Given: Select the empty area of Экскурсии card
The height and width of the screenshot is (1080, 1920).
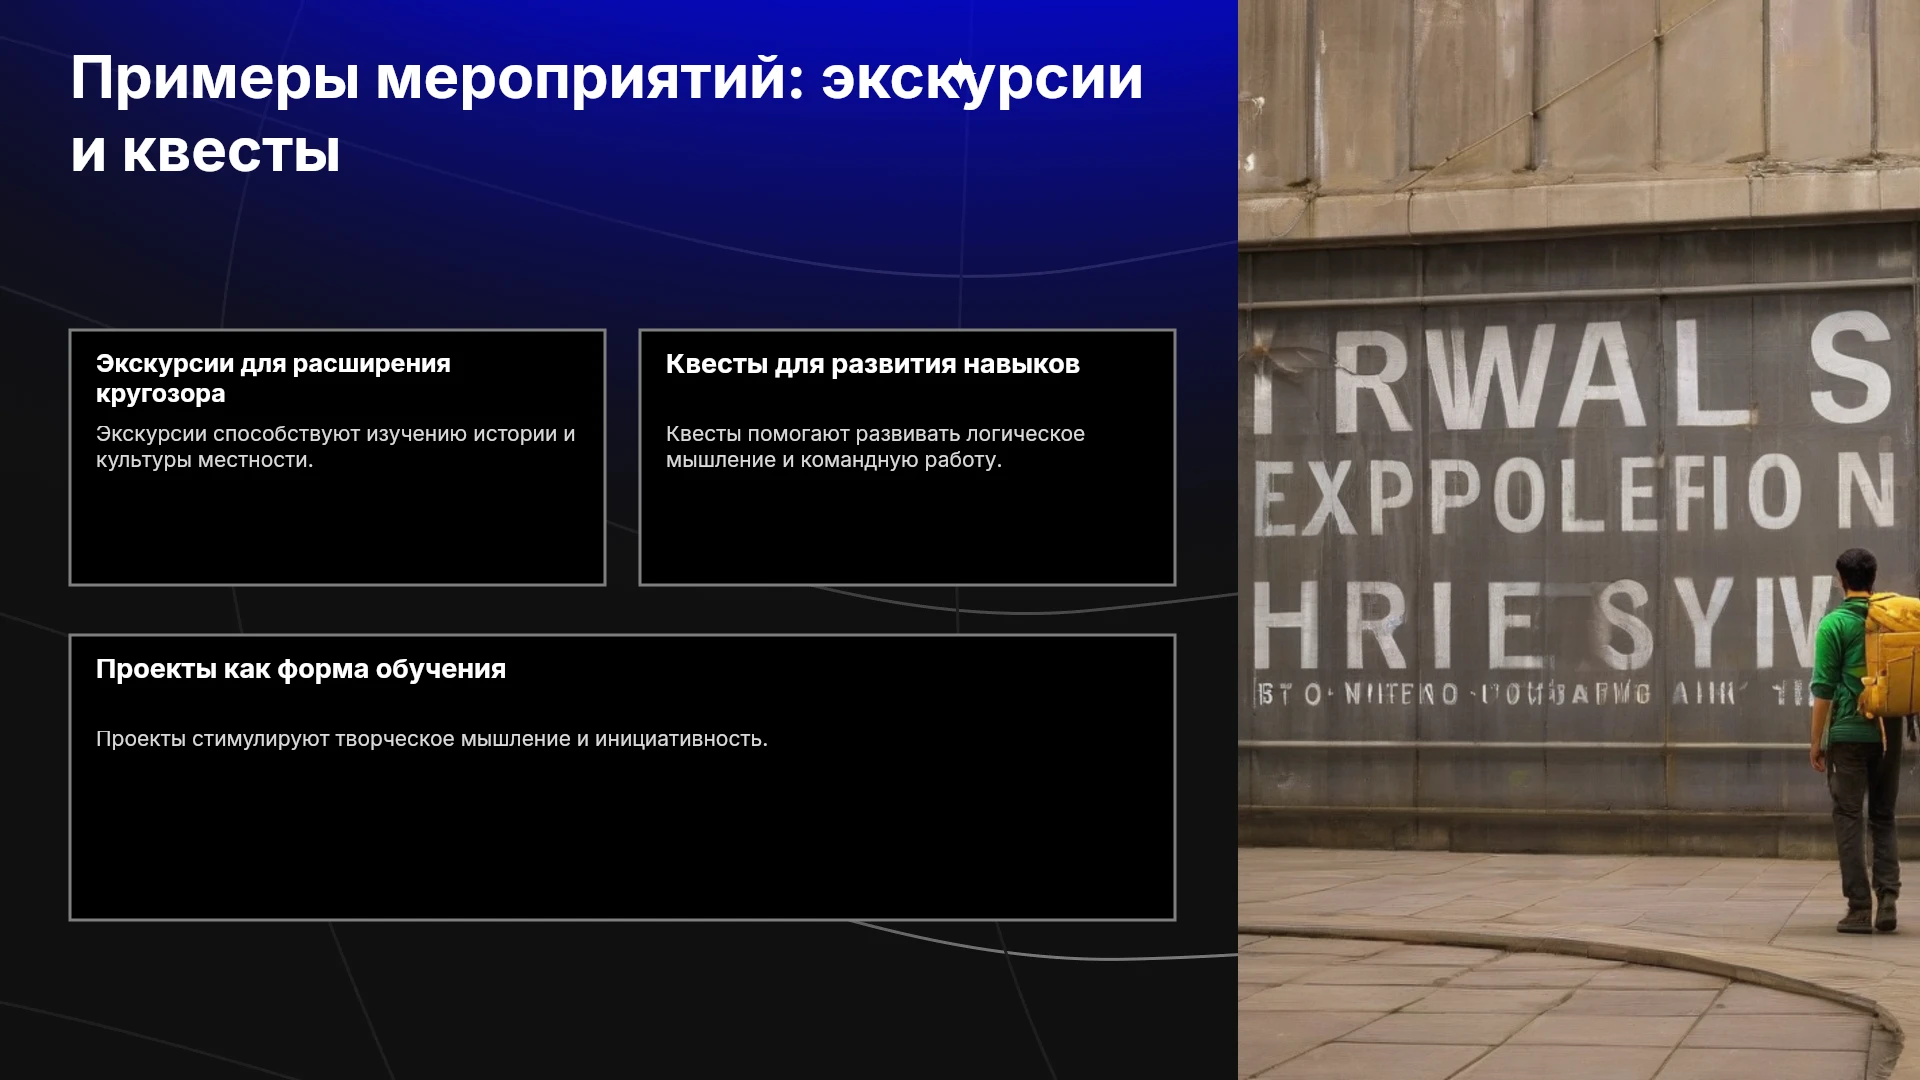Looking at the screenshot, I should (337, 530).
